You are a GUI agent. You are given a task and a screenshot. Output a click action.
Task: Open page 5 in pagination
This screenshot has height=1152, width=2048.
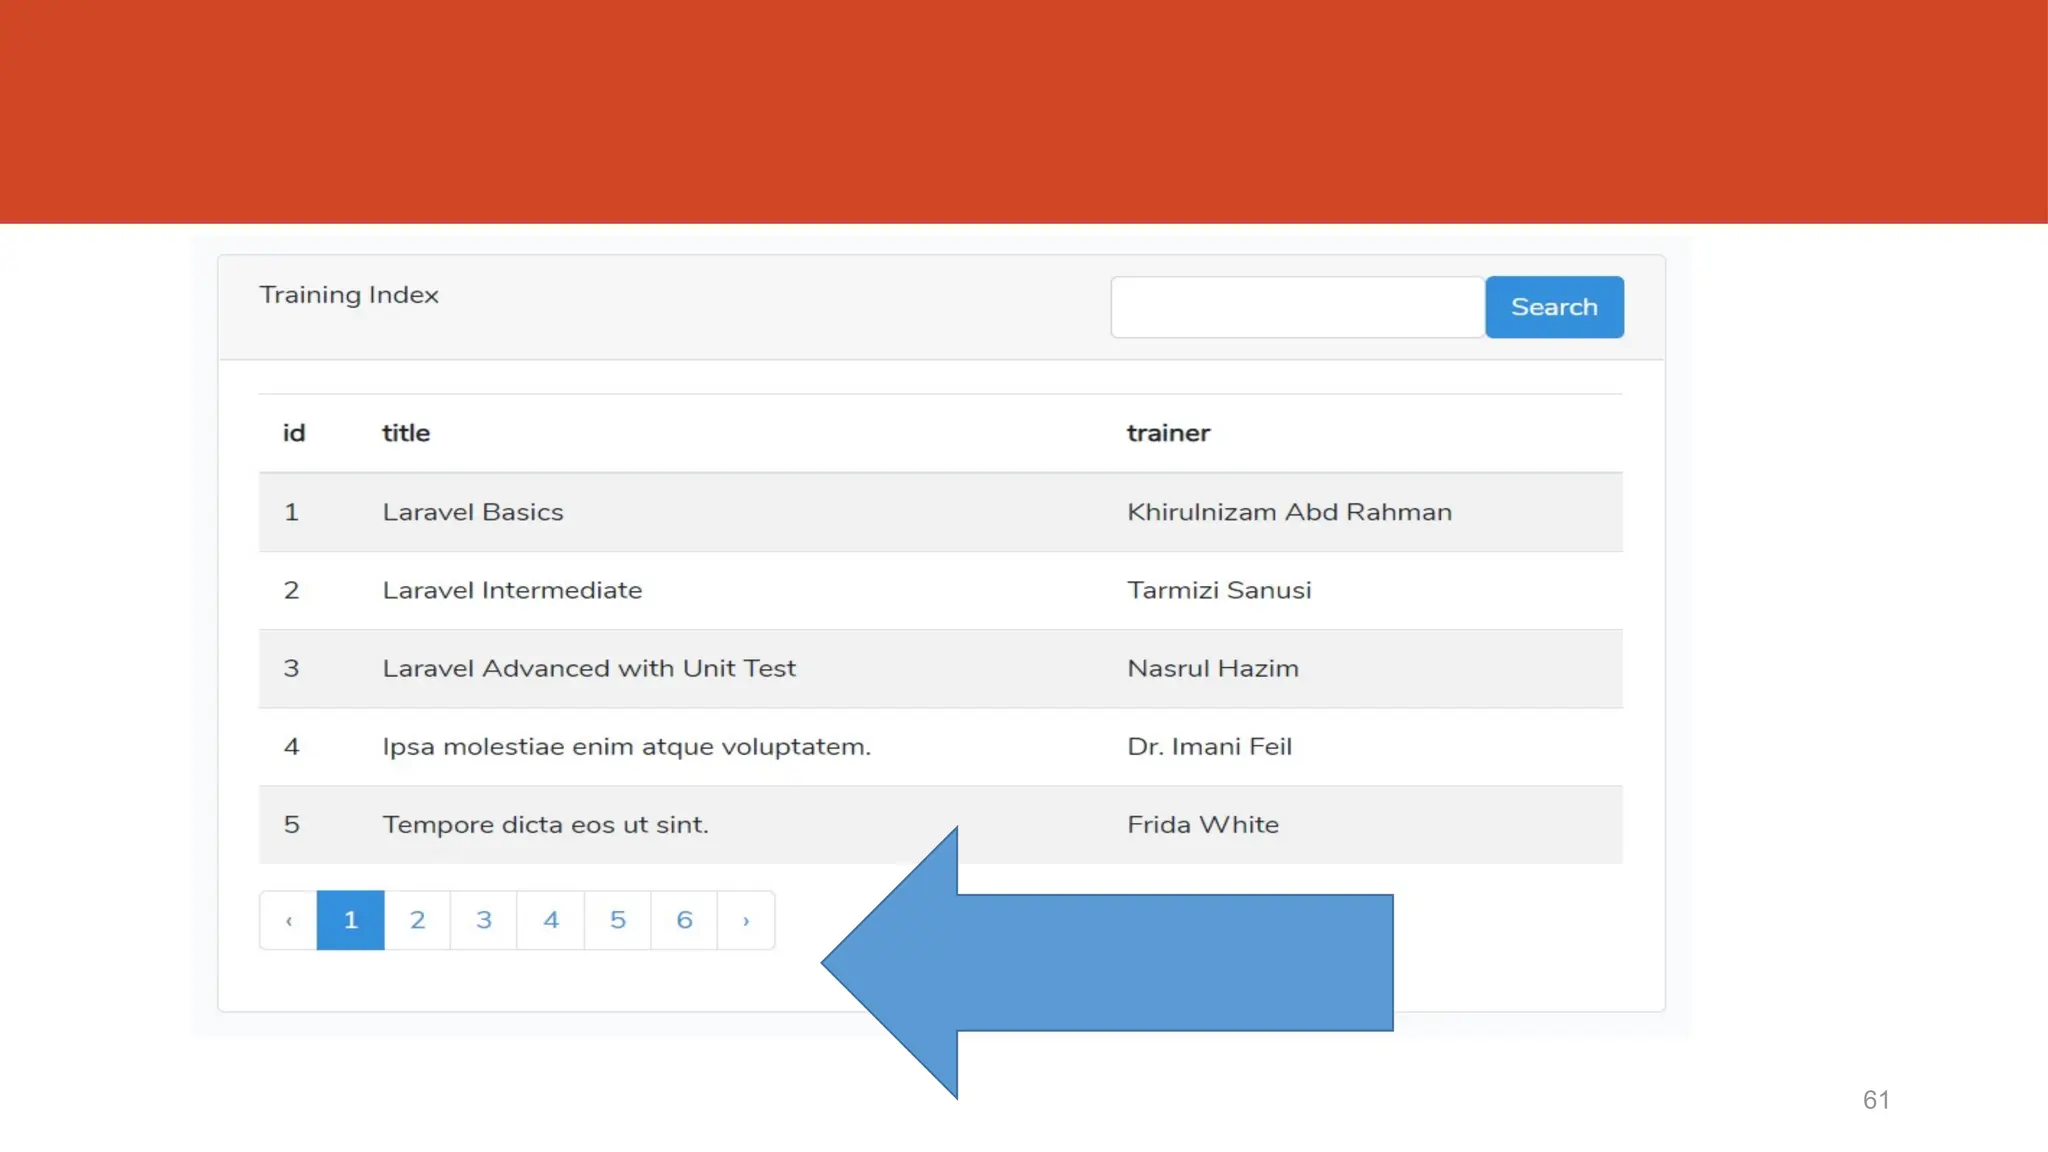pyautogui.click(x=618, y=920)
